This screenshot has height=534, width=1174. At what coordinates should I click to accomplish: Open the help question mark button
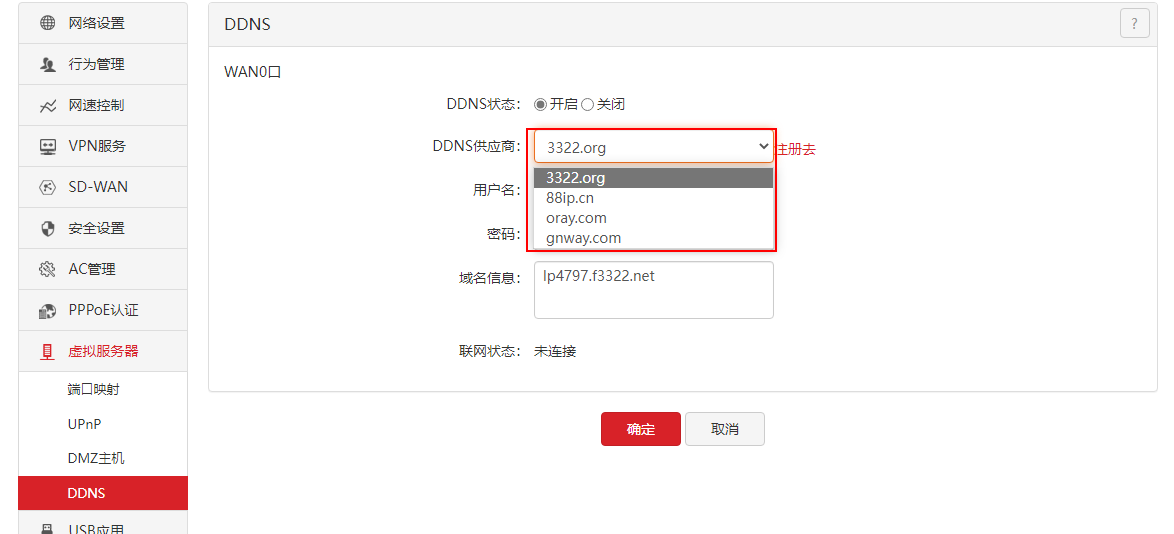click(x=1134, y=22)
